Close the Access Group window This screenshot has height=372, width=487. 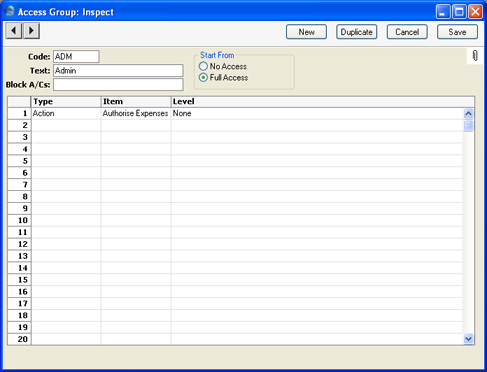tap(475, 12)
